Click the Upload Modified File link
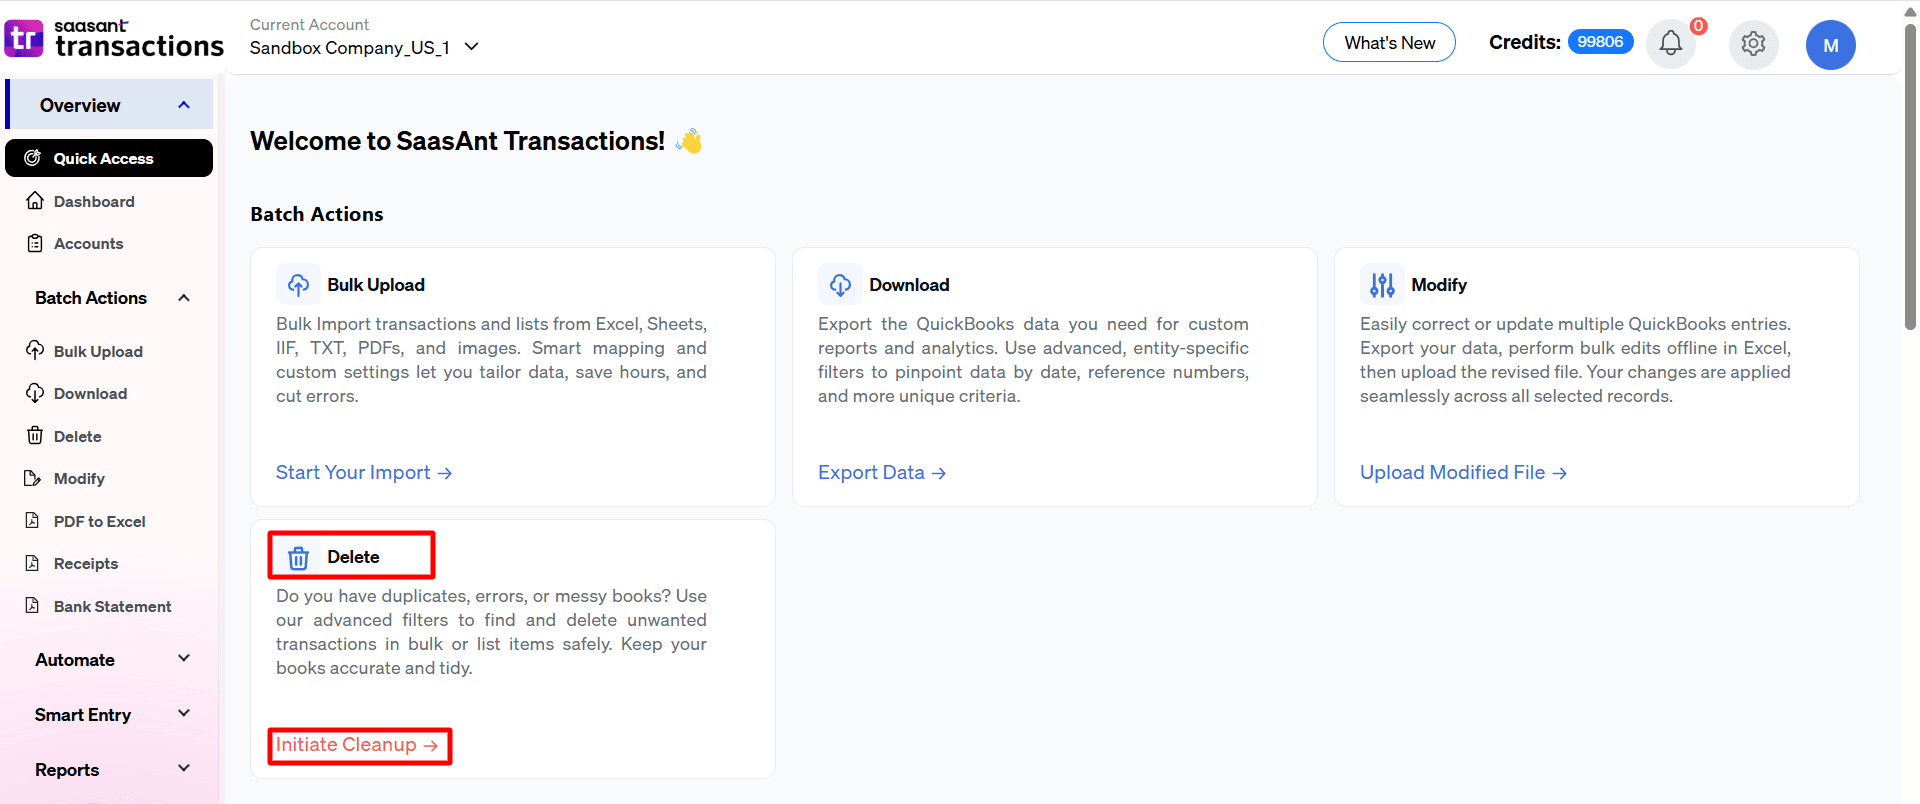Screen dimensions: 1920x804 coord(1463,473)
